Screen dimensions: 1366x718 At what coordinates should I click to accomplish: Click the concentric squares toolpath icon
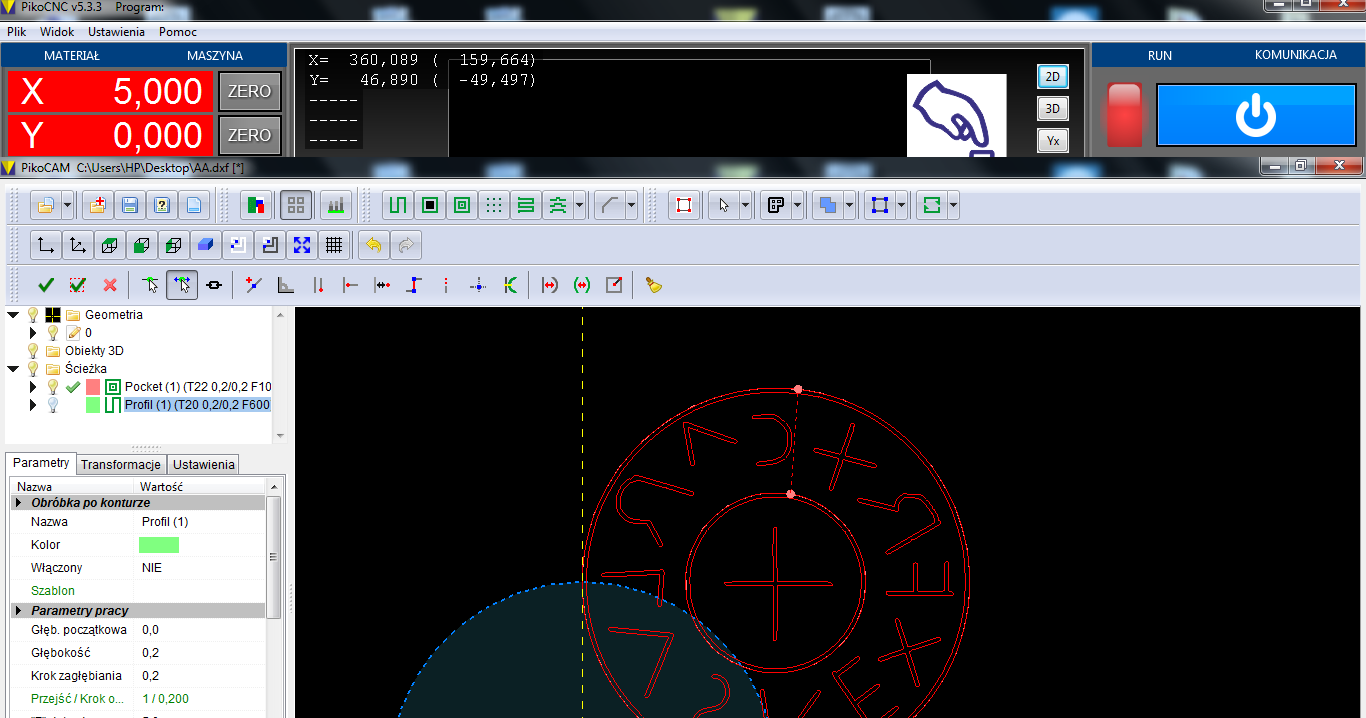click(x=462, y=206)
